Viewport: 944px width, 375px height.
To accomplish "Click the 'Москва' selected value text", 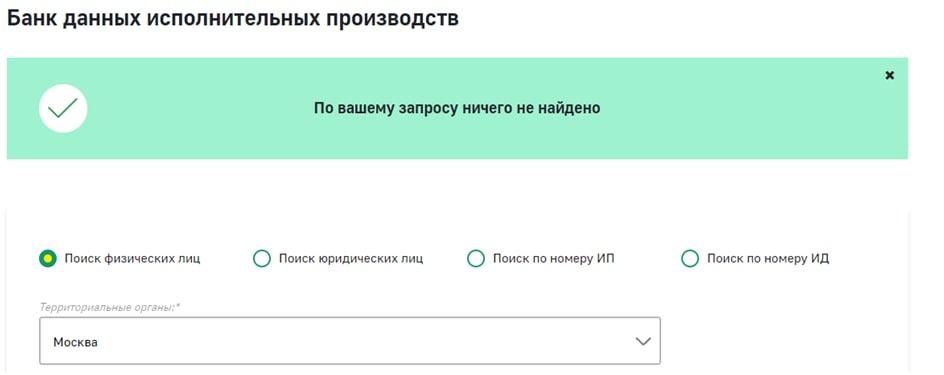I will tap(75, 342).
